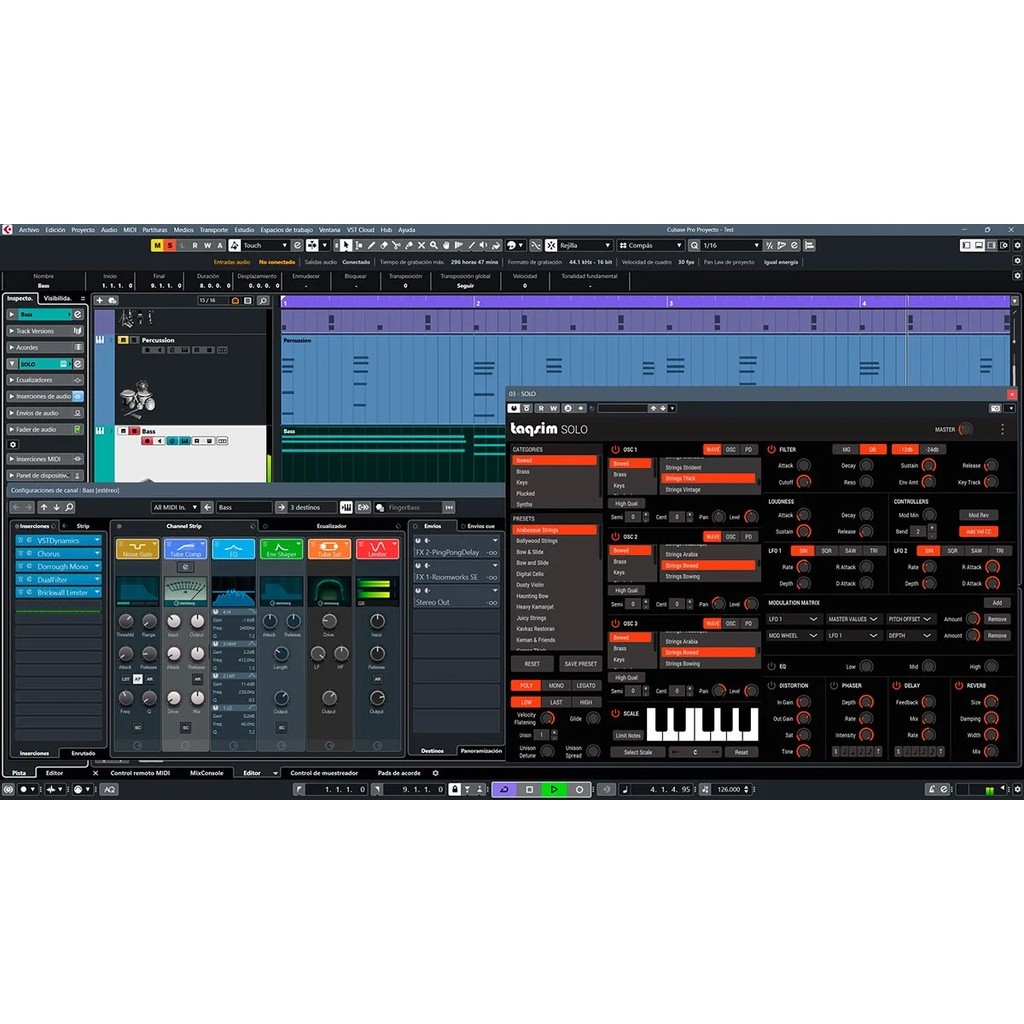Viewport: 1024px width, 1024px height.
Task: Open the Noise Gate insert in the channel strip
Action: coord(137,548)
